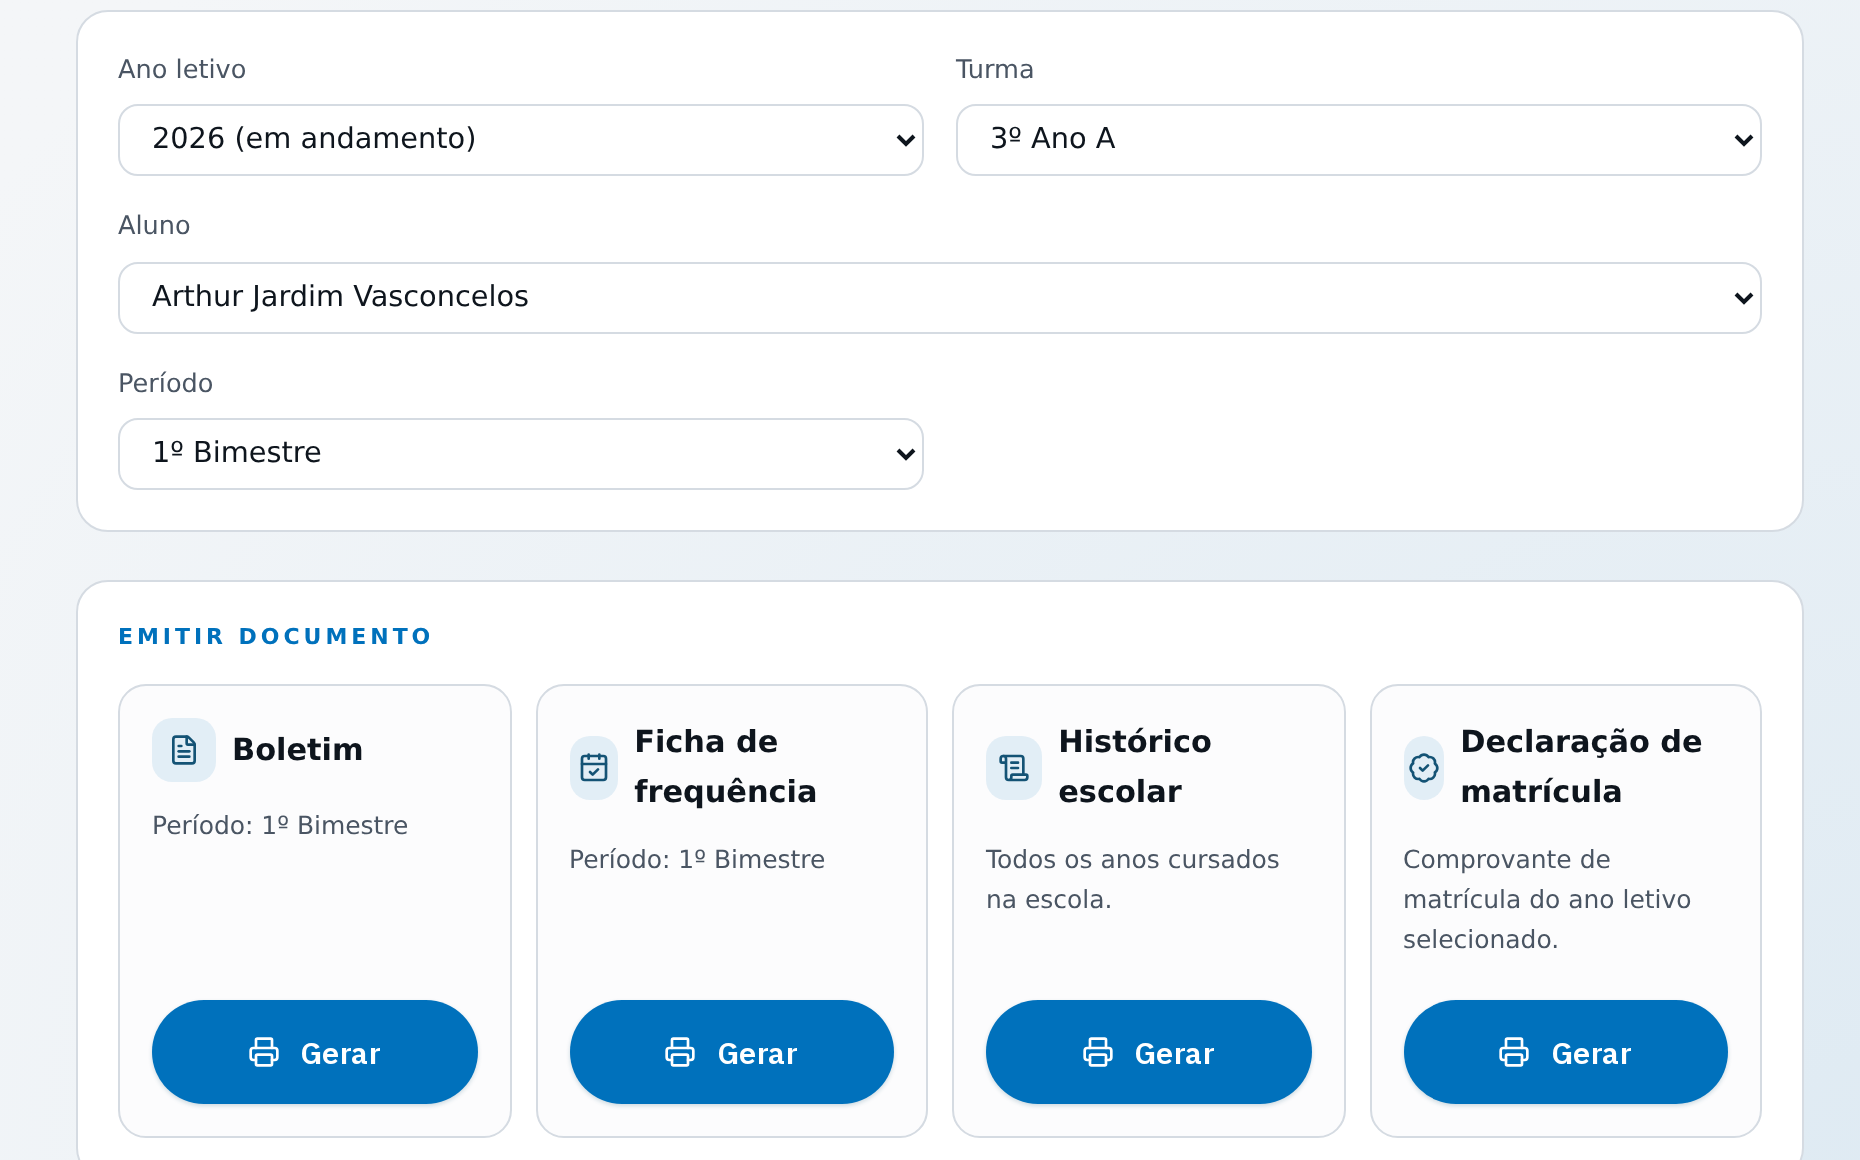Open the Aluno dropdown with Arthur Jardim Vasconcelos

coord(940,298)
